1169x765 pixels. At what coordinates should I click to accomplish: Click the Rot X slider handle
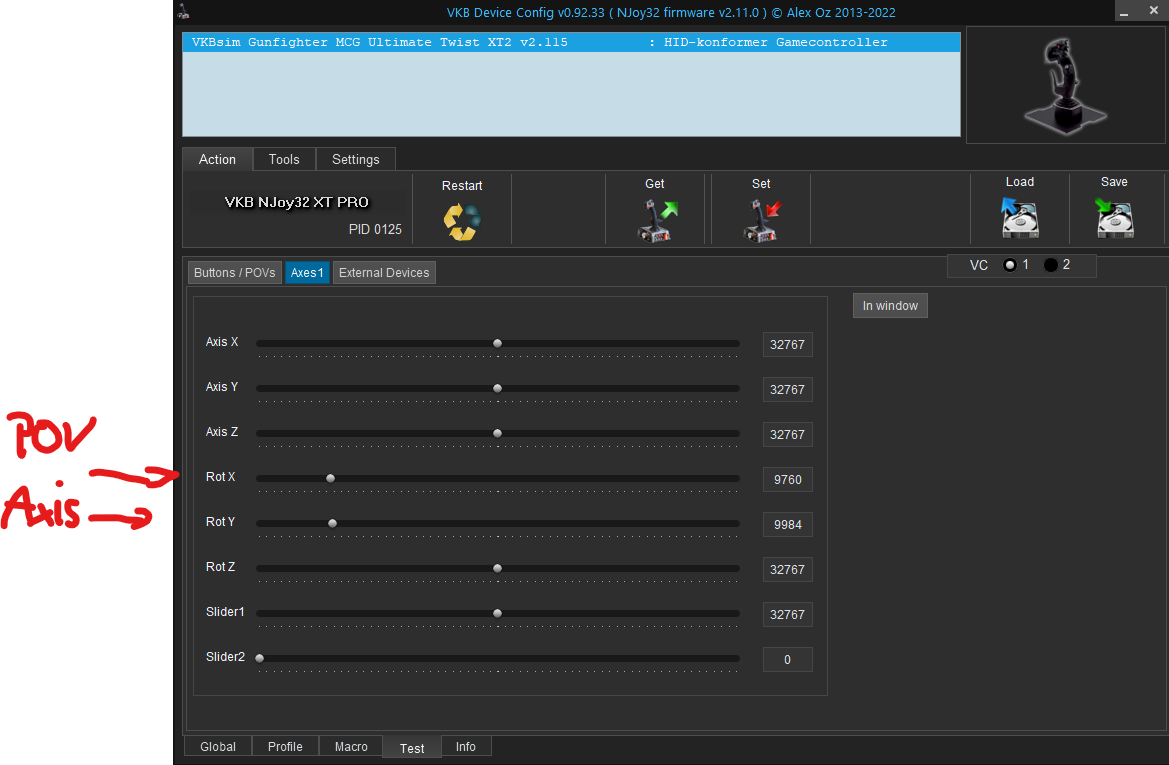click(x=330, y=479)
